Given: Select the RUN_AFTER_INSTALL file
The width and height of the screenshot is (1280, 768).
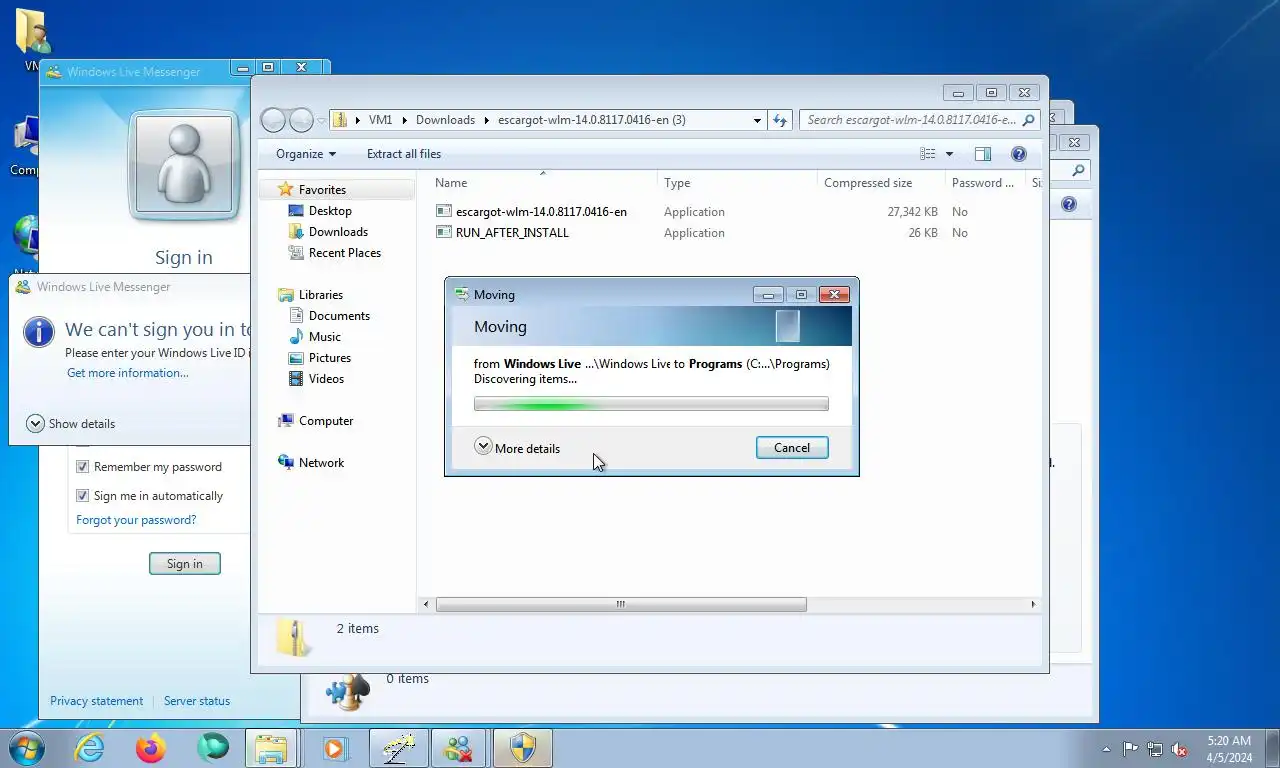Looking at the screenshot, I should (512, 233).
